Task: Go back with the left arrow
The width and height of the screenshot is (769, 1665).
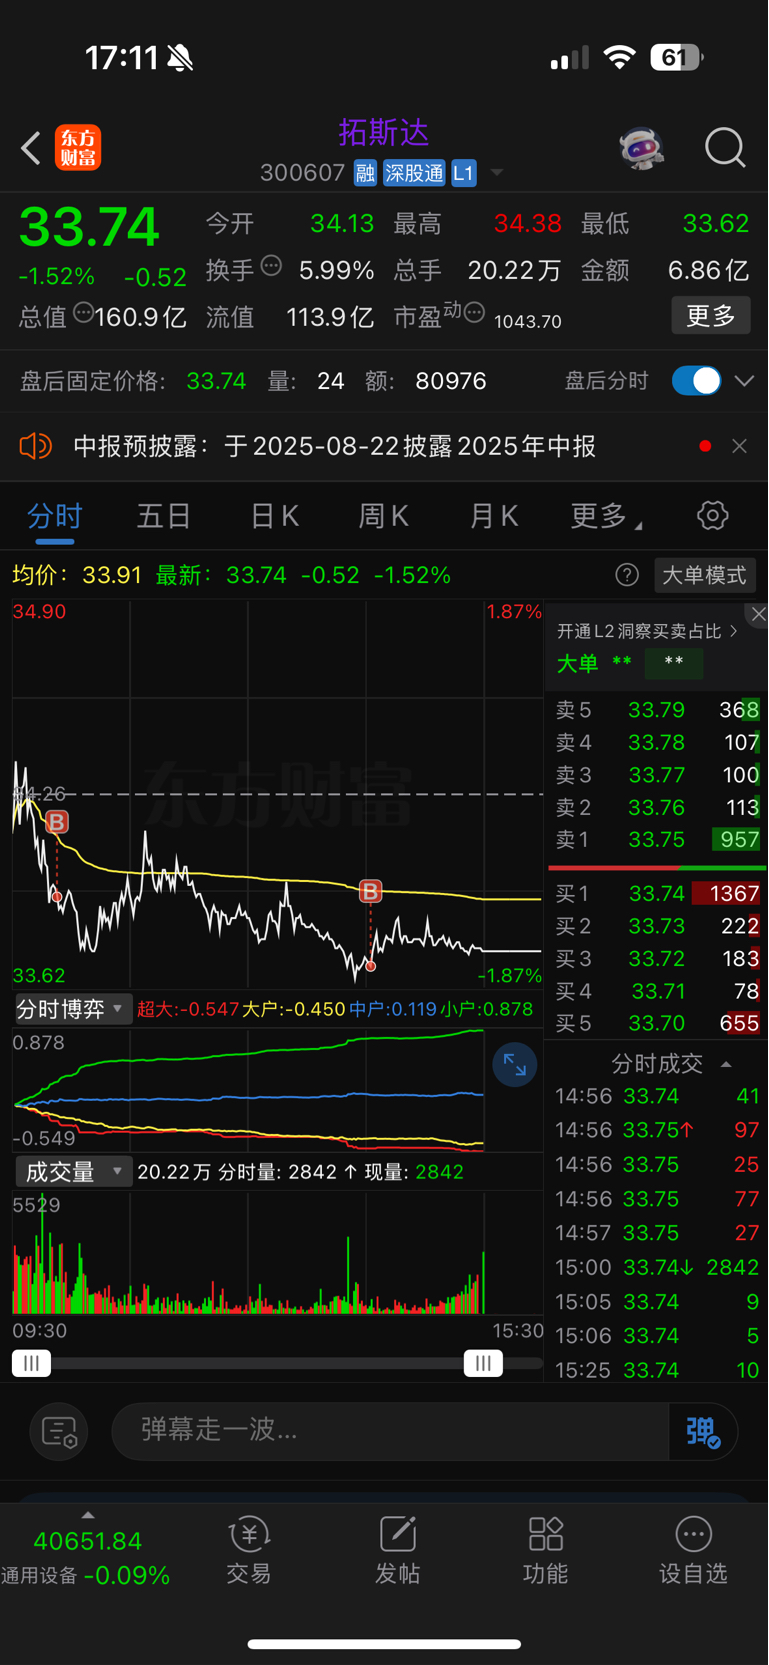Action: pyautogui.click(x=31, y=149)
